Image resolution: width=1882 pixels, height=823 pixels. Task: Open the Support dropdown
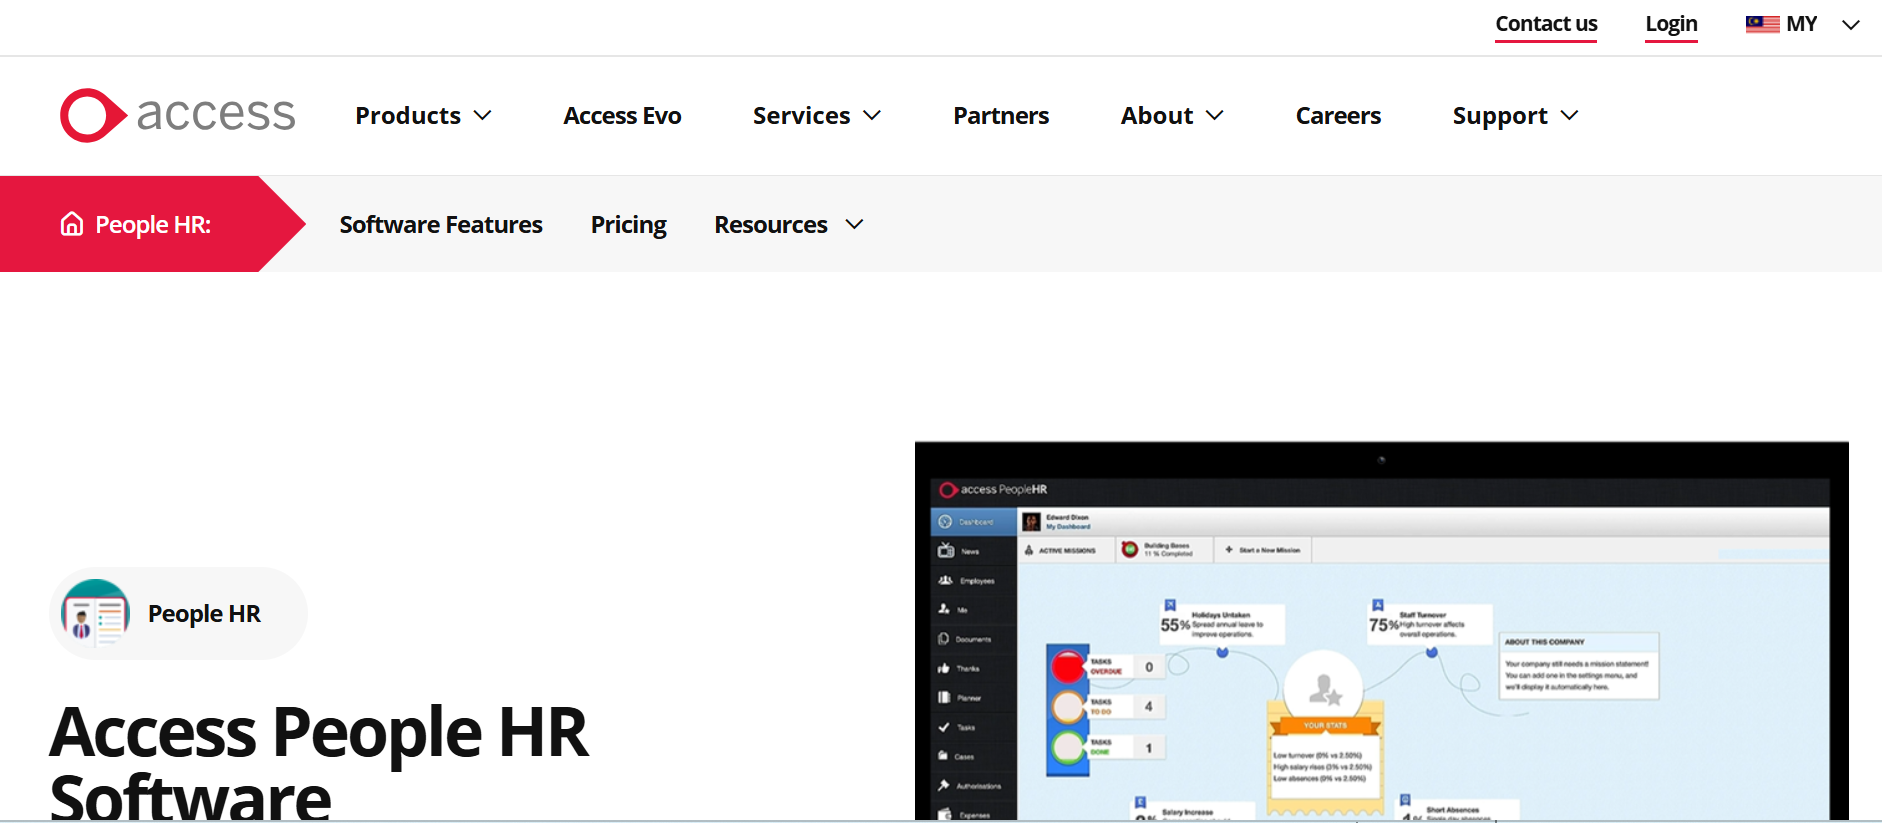pyautogui.click(x=1515, y=116)
